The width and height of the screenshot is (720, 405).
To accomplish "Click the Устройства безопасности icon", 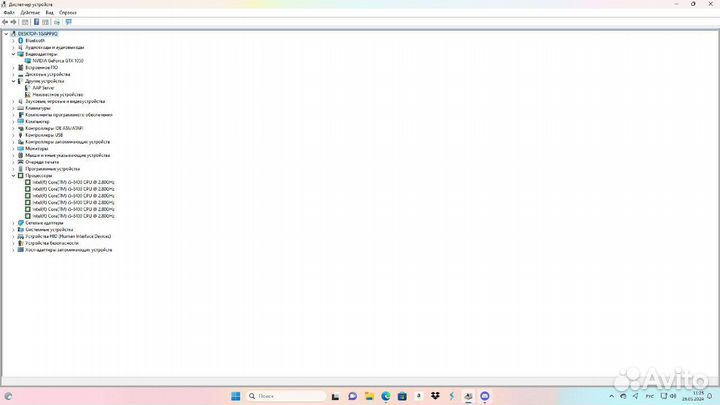I will (x=21, y=243).
